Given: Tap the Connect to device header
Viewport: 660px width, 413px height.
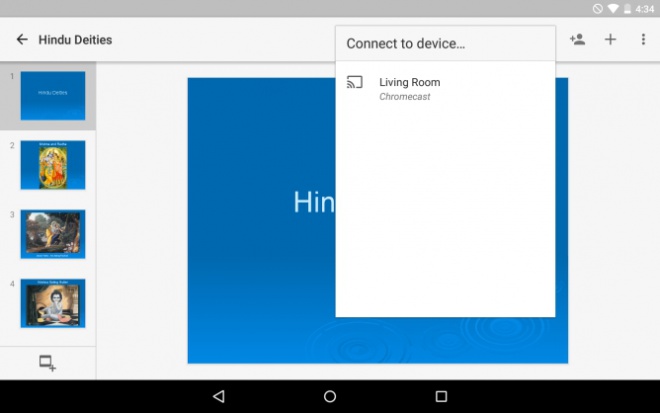Looking at the screenshot, I should pos(405,44).
